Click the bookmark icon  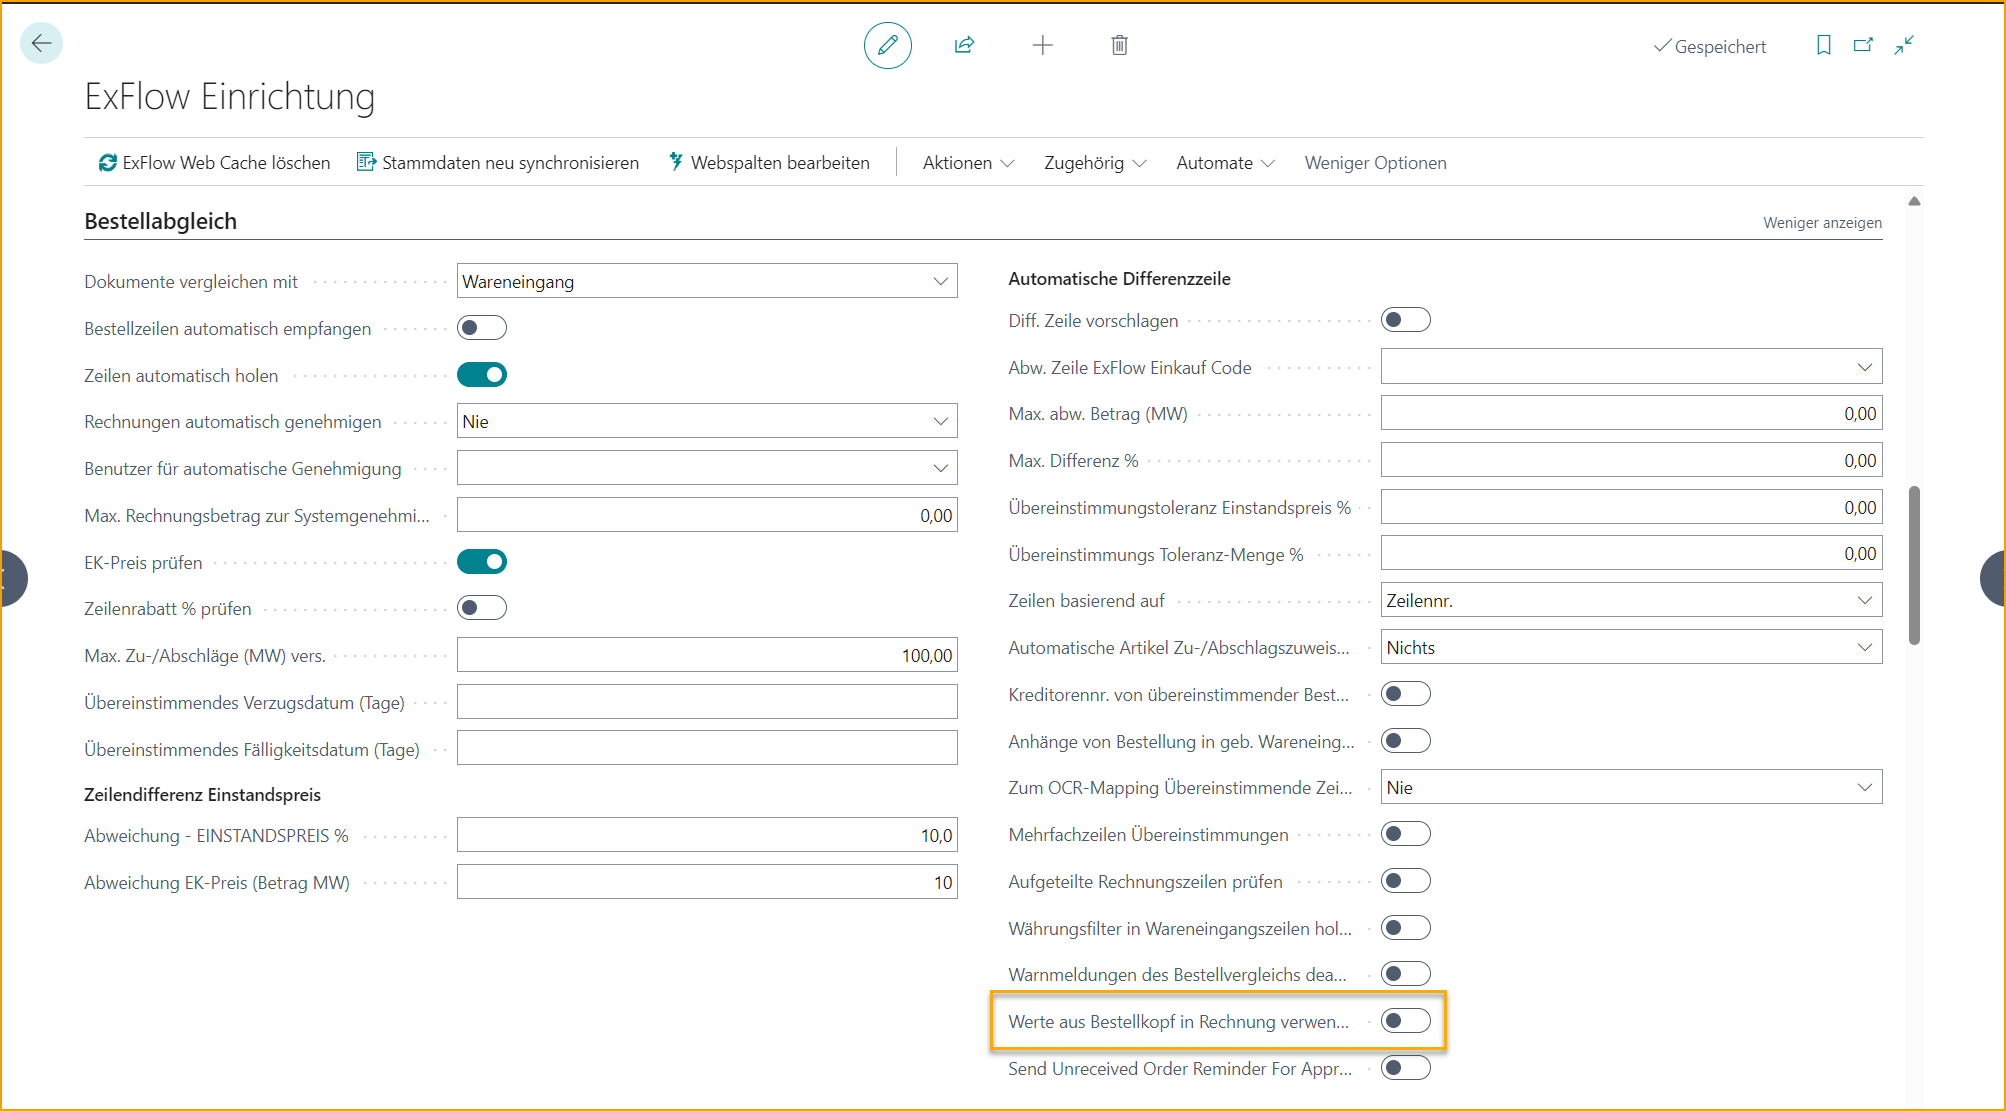pyautogui.click(x=1823, y=45)
